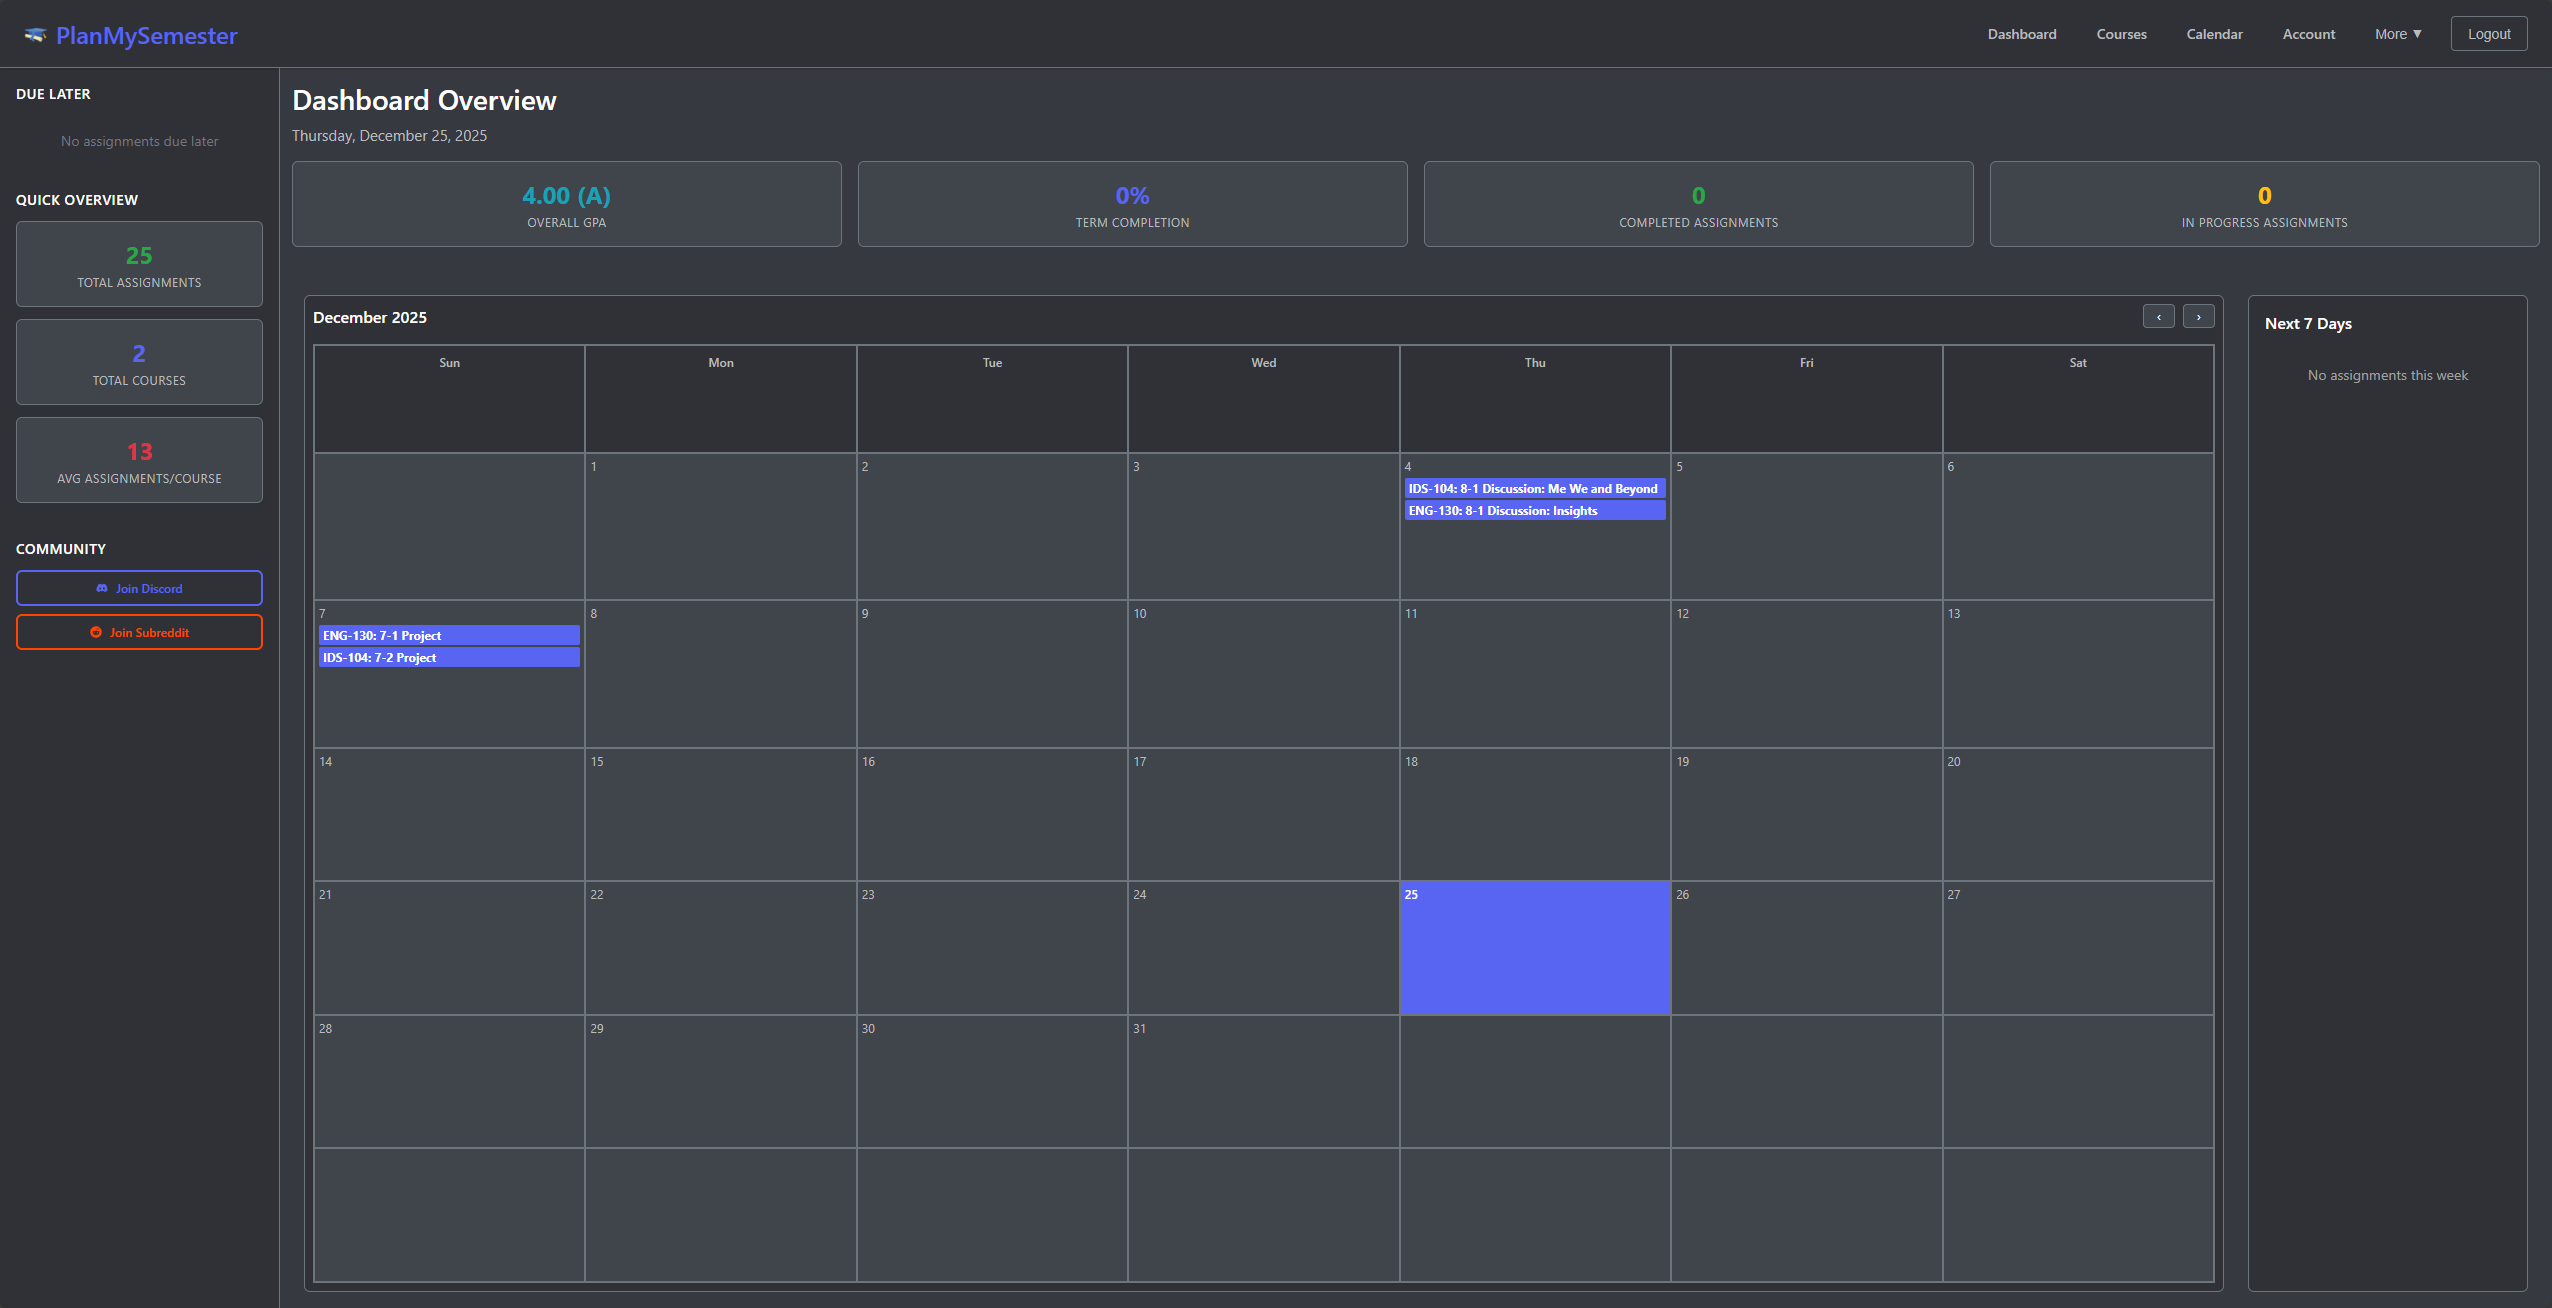Image resolution: width=2552 pixels, height=1308 pixels.
Task: Switch to the Courses page
Action: [2121, 33]
